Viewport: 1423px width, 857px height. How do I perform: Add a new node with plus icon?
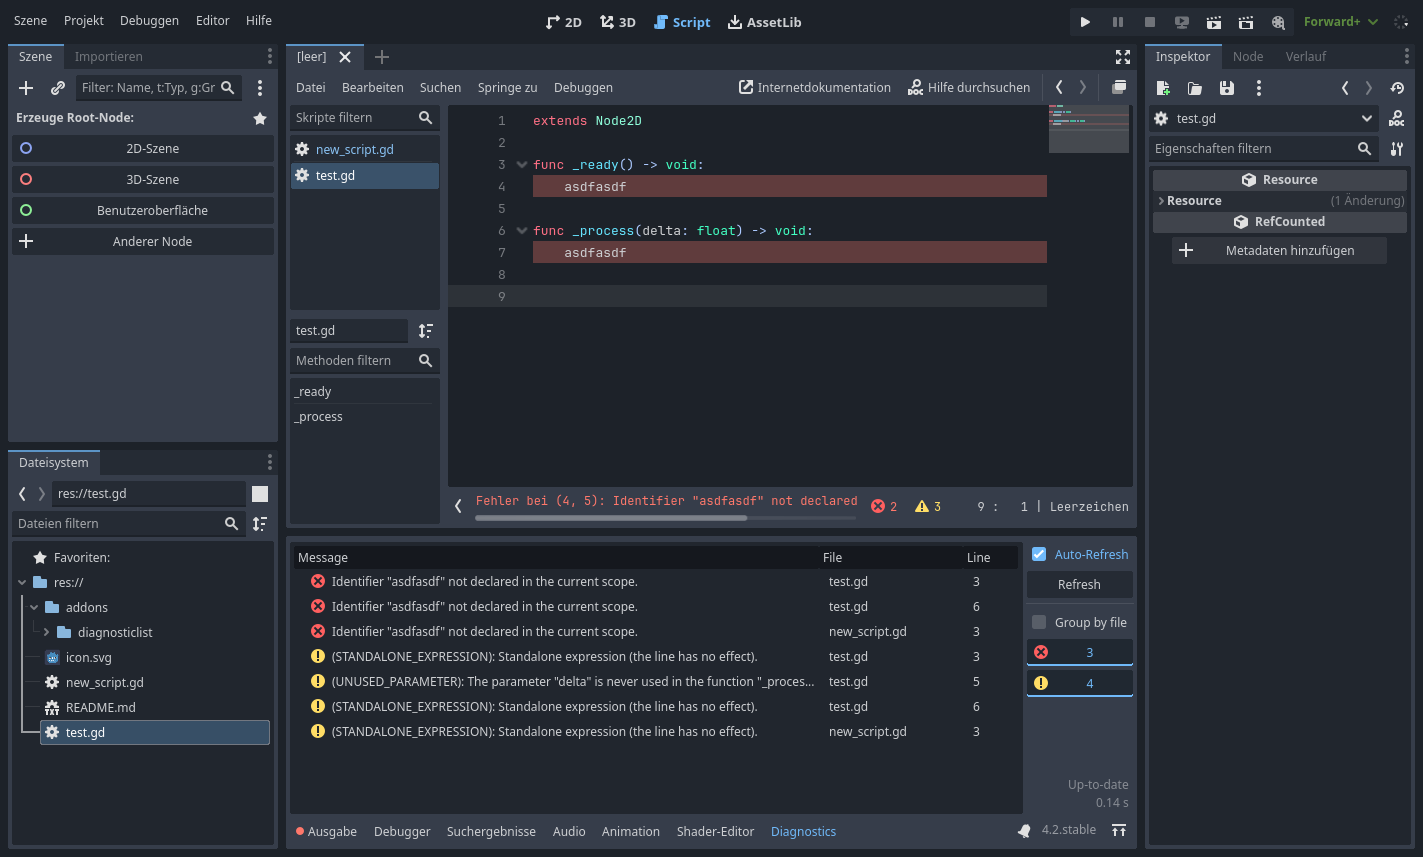[x=27, y=88]
